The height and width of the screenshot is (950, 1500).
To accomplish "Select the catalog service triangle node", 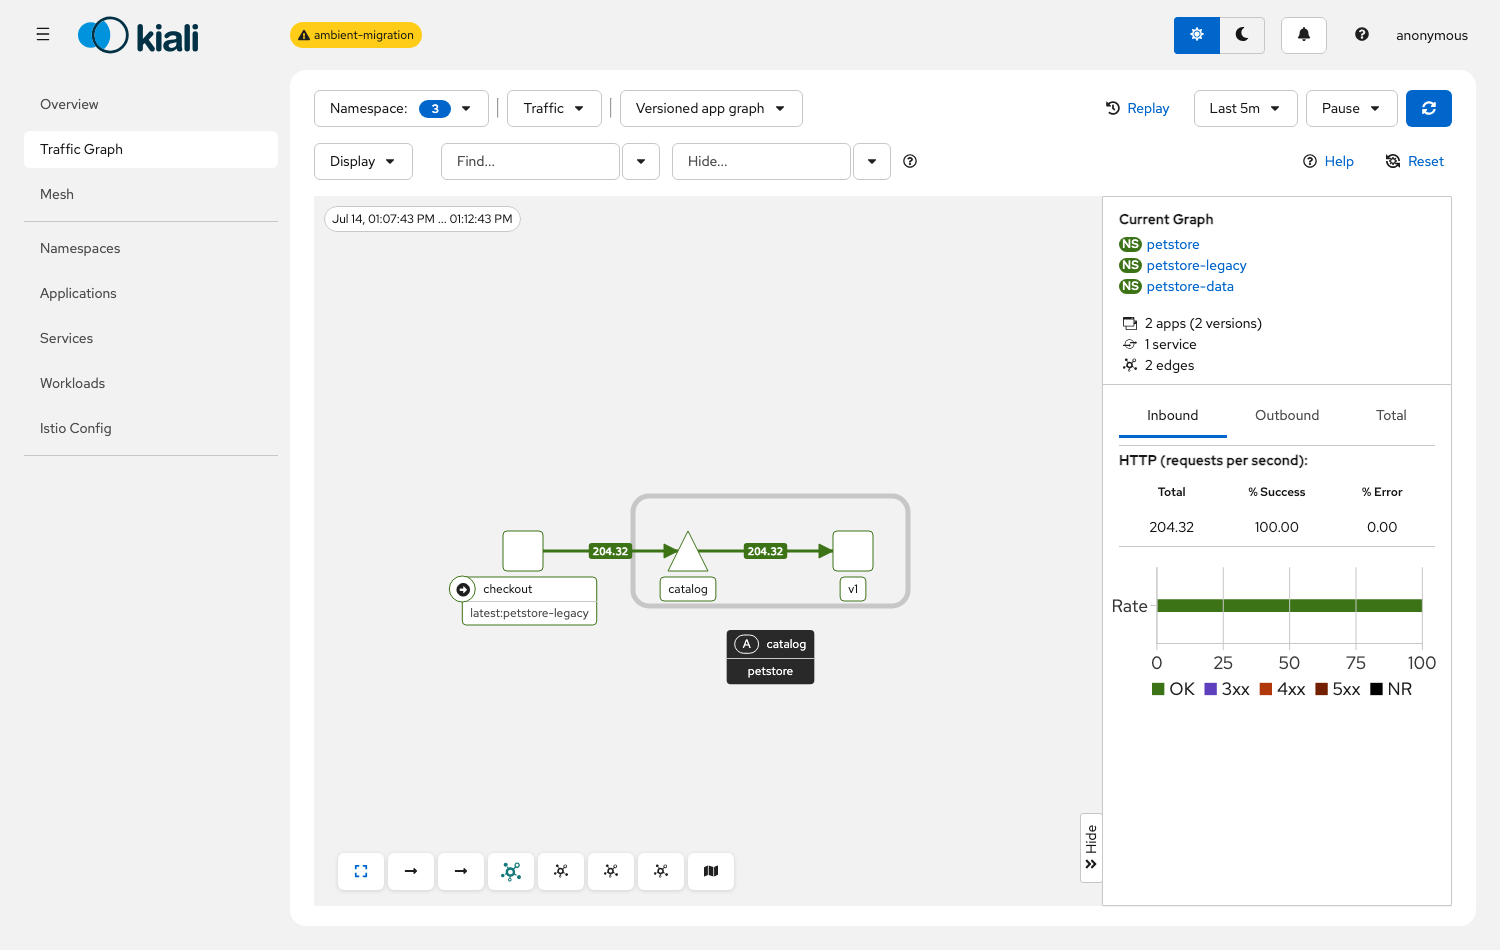I will pos(688,552).
